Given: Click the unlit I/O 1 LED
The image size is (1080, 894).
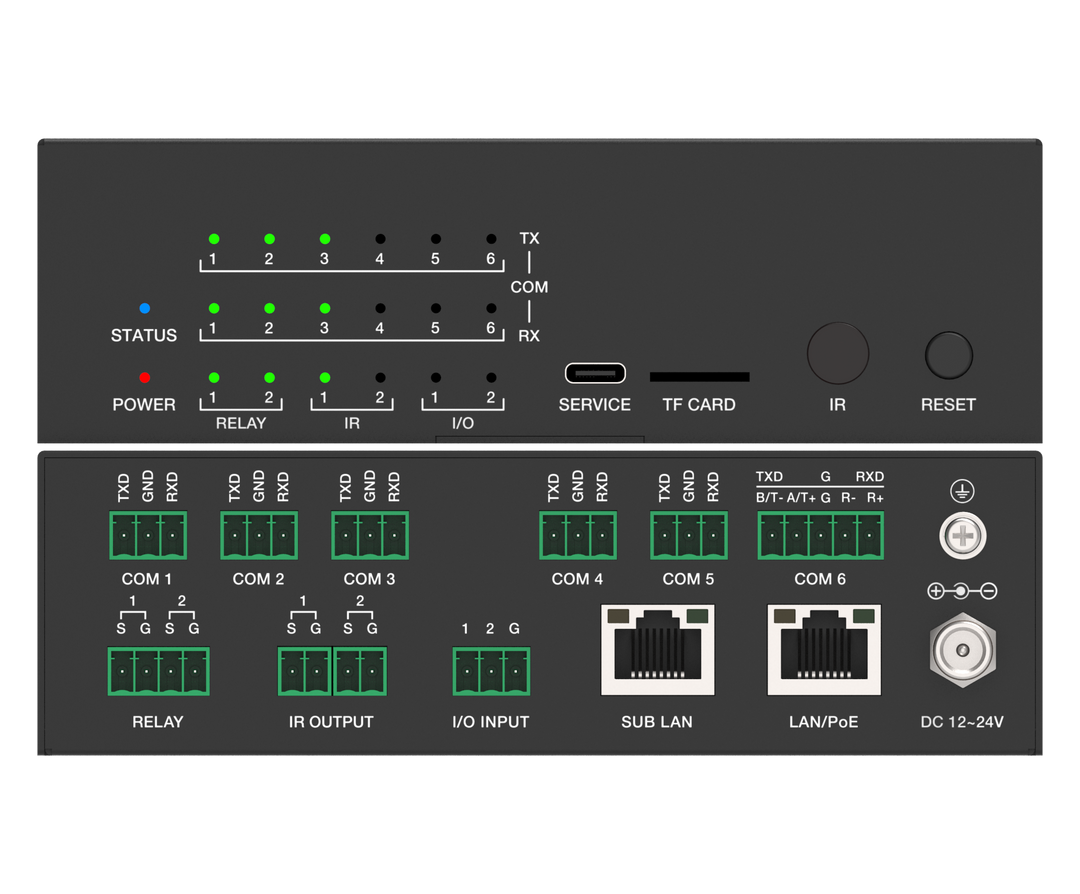Looking at the screenshot, I should coord(436,377).
